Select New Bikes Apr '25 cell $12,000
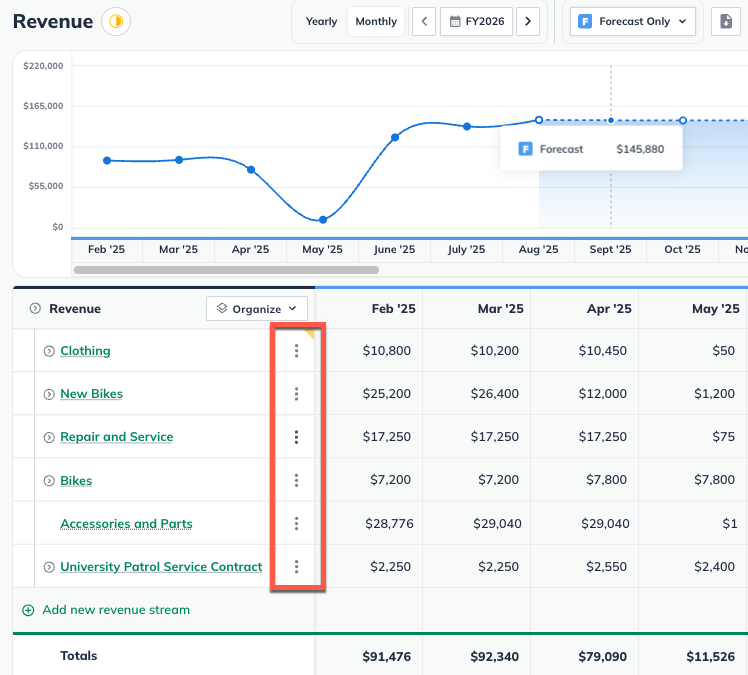 coord(603,394)
